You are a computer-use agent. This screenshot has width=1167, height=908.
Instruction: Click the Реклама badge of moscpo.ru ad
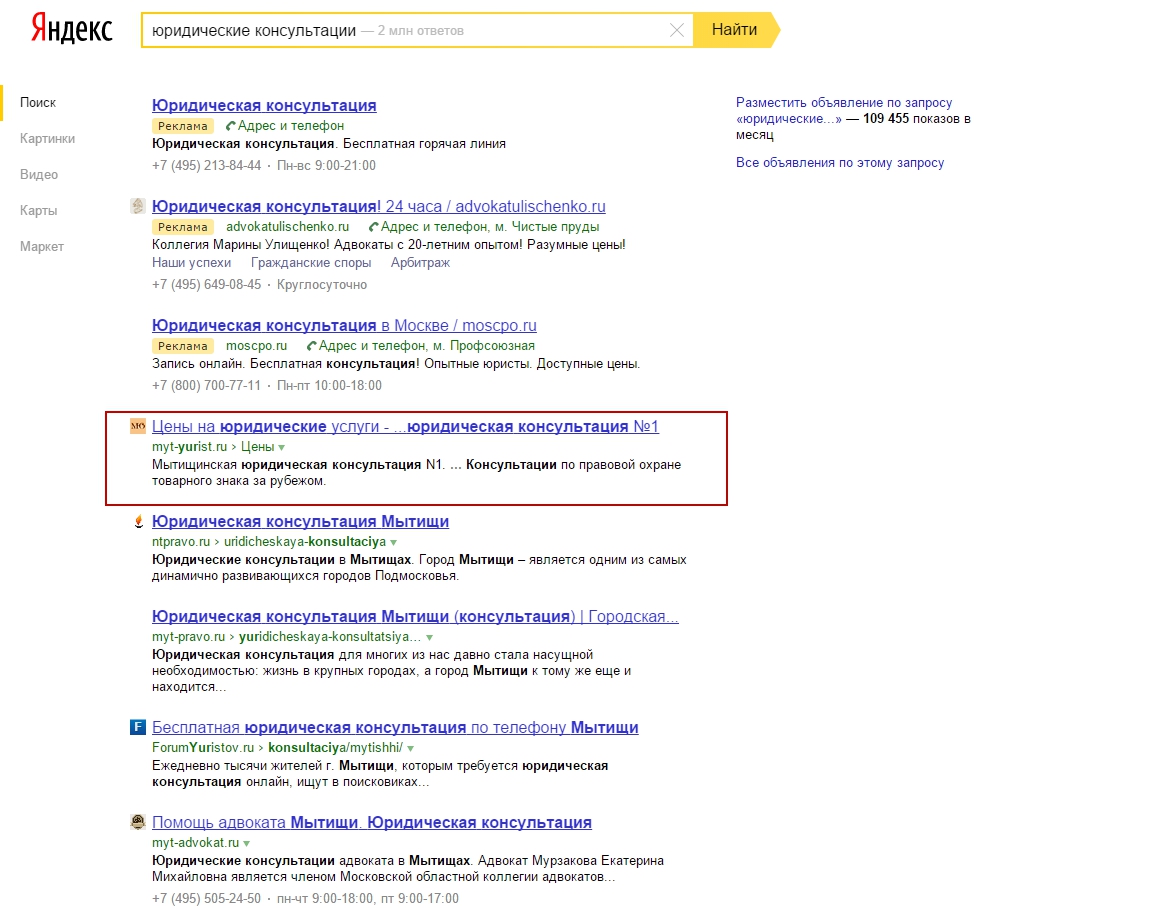[x=182, y=346]
